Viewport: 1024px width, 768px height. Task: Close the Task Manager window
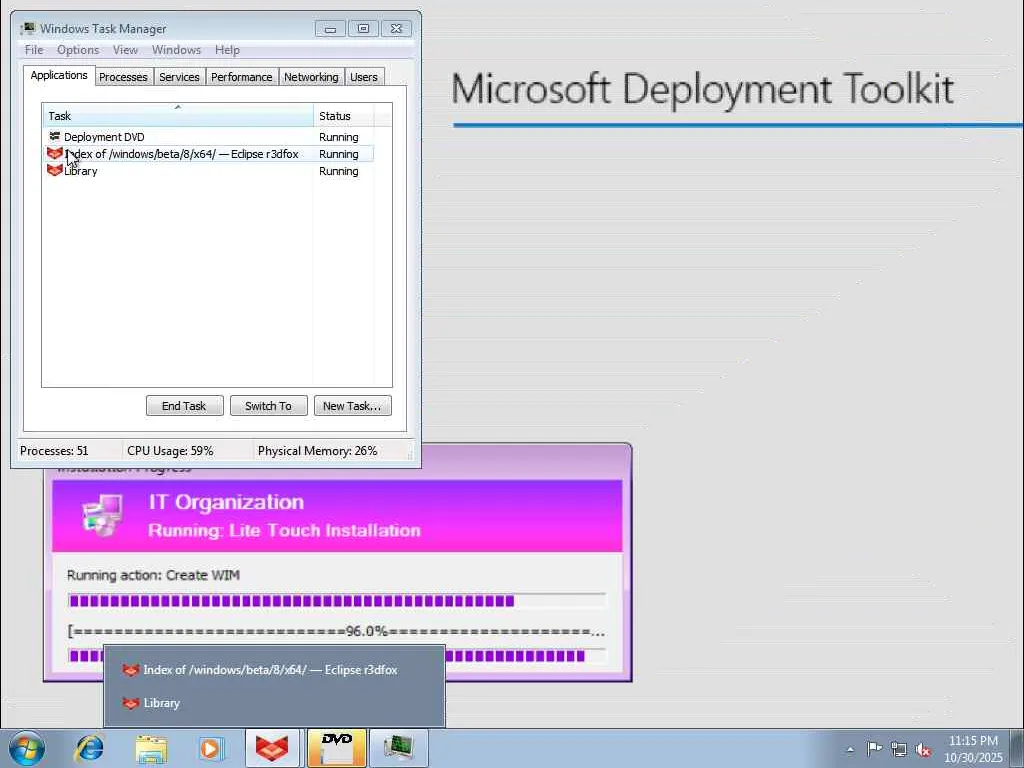pyautogui.click(x=396, y=29)
